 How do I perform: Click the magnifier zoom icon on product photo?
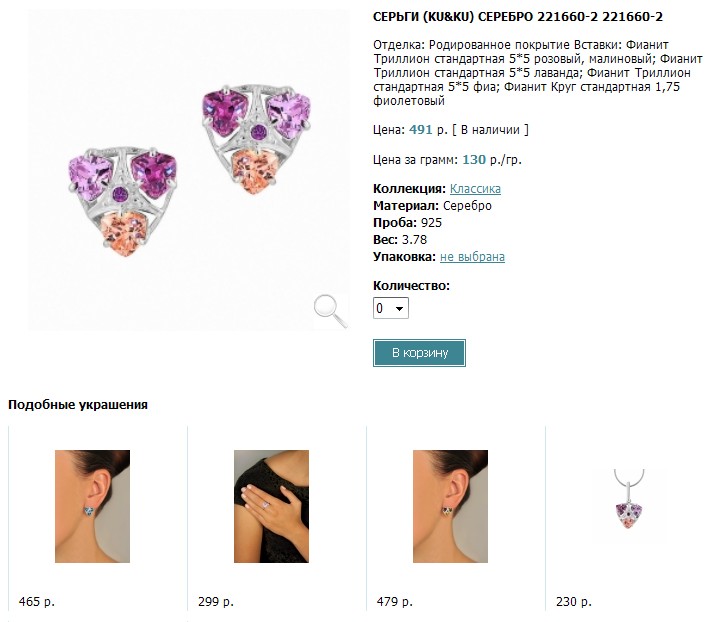[330, 311]
